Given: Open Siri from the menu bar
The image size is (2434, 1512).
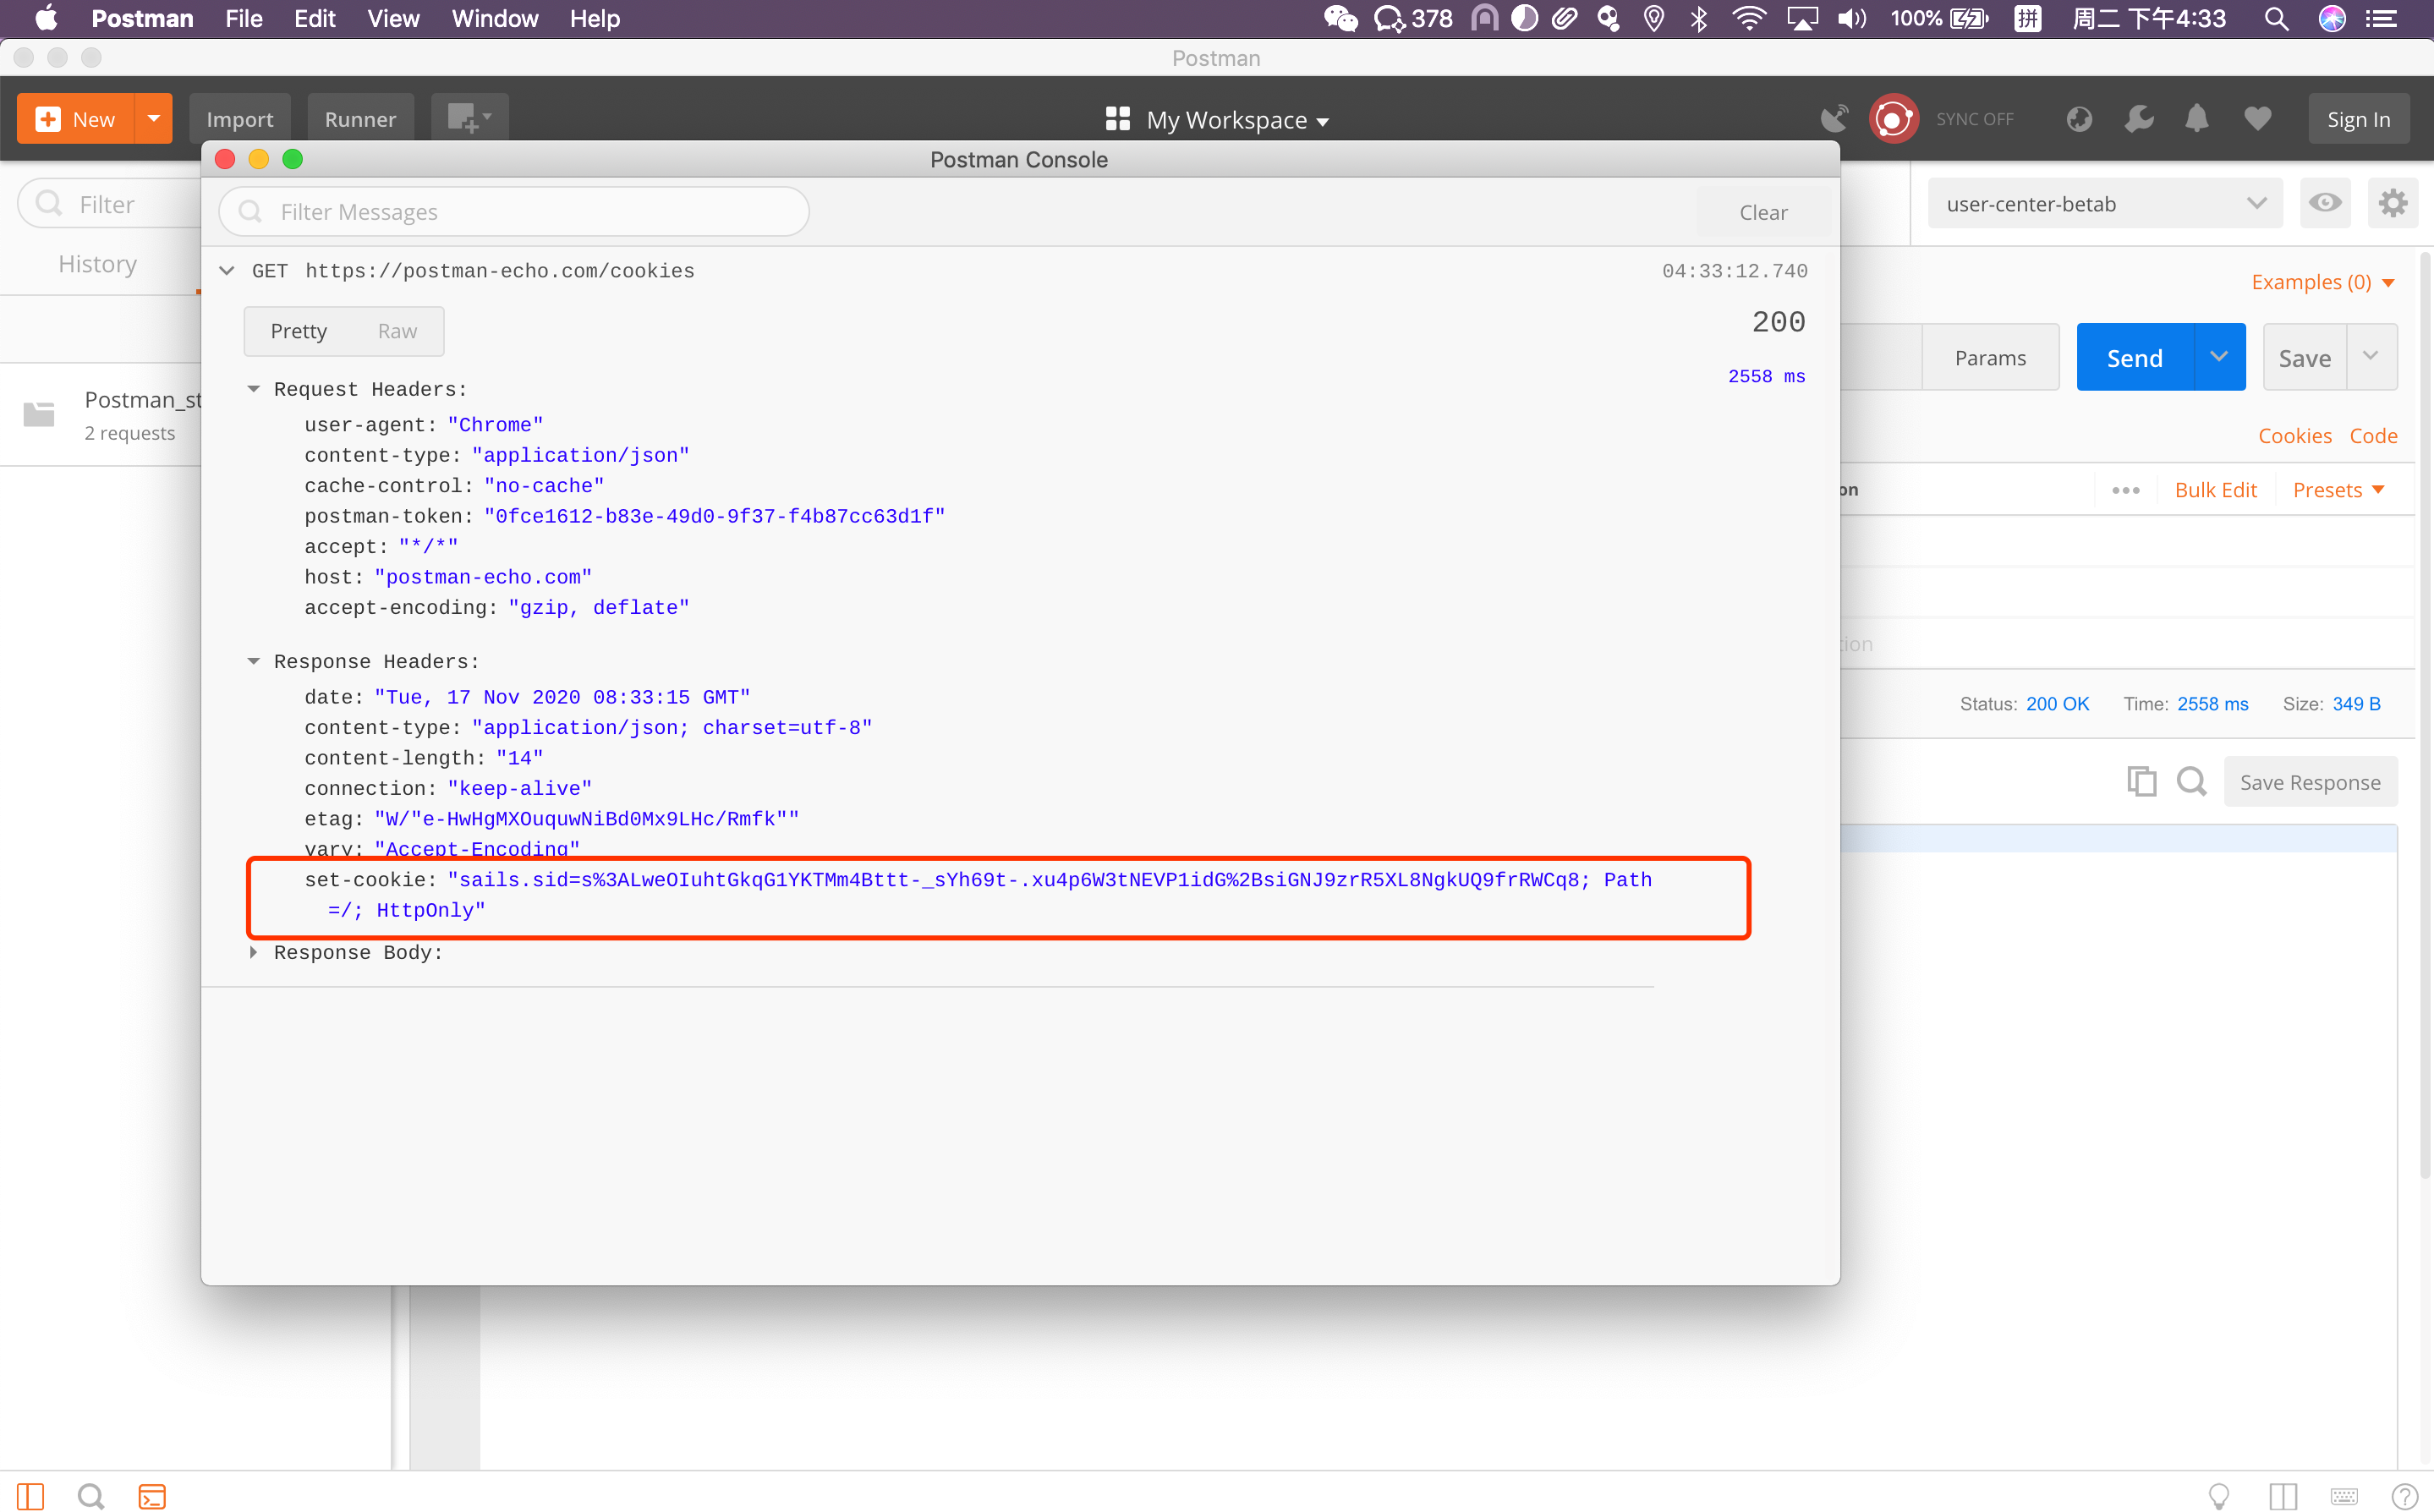Looking at the screenshot, I should 2332,19.
